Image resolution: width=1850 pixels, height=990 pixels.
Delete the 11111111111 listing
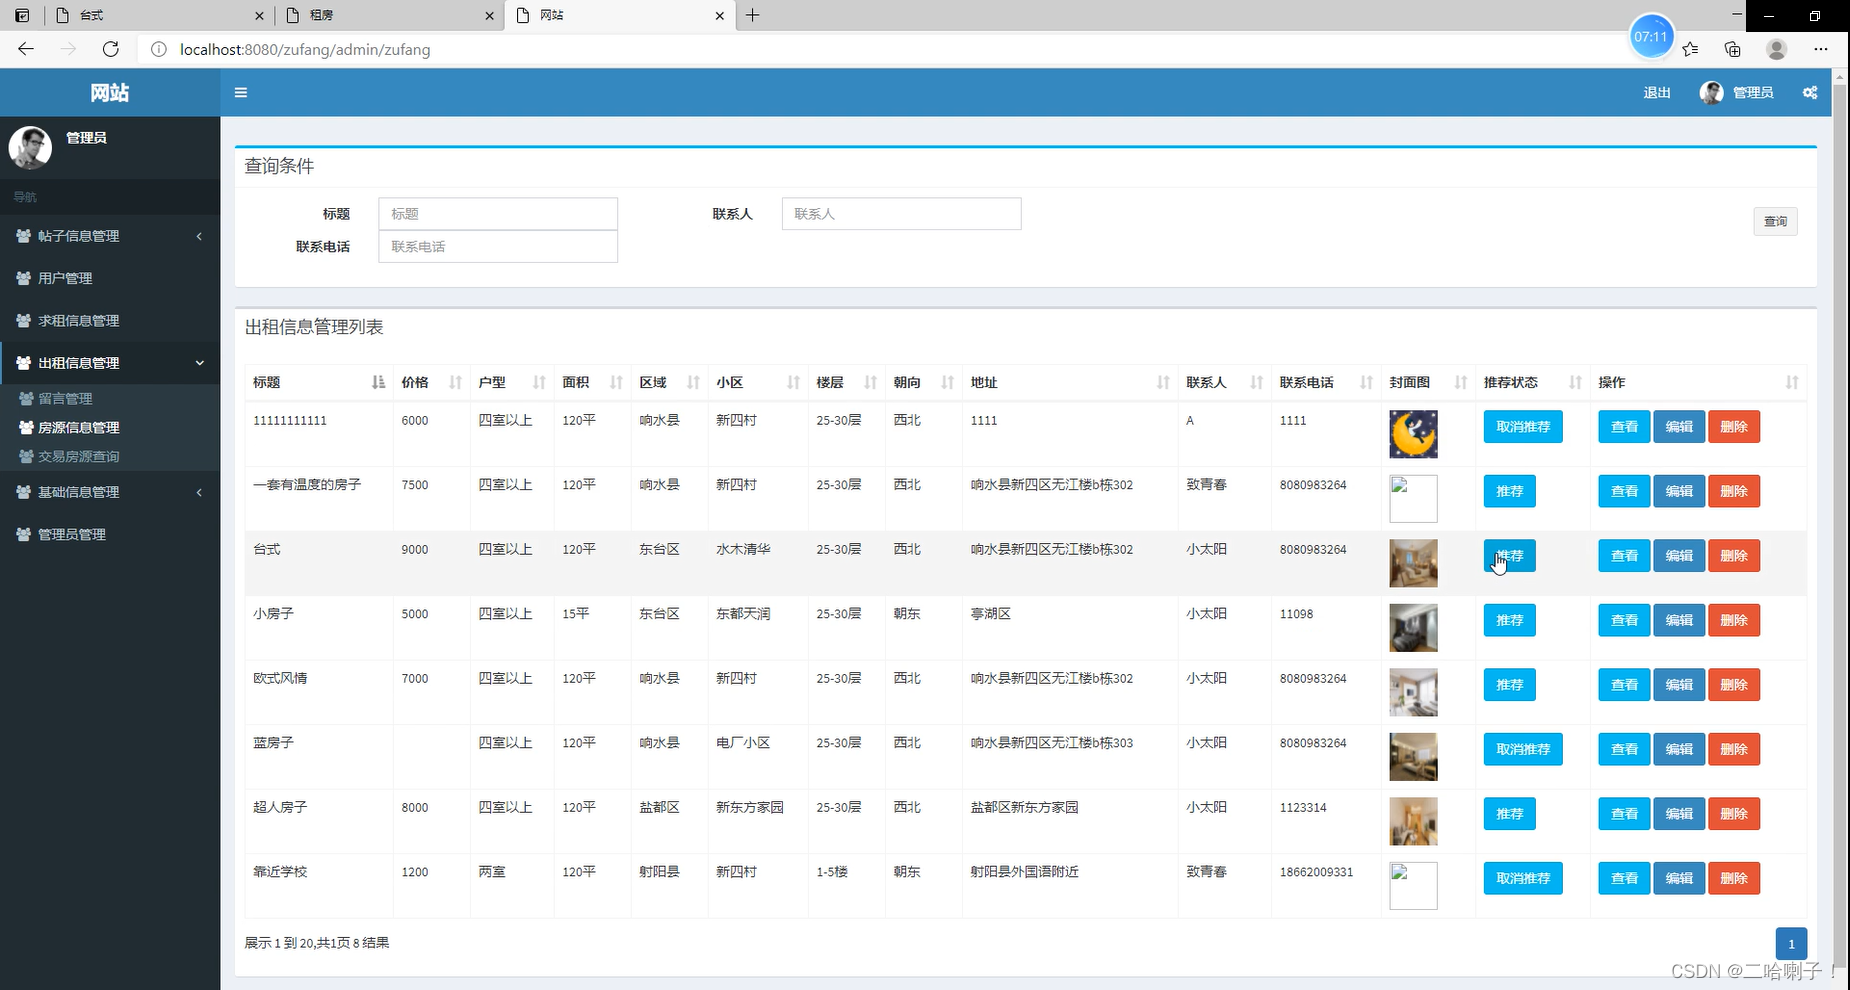(1734, 427)
